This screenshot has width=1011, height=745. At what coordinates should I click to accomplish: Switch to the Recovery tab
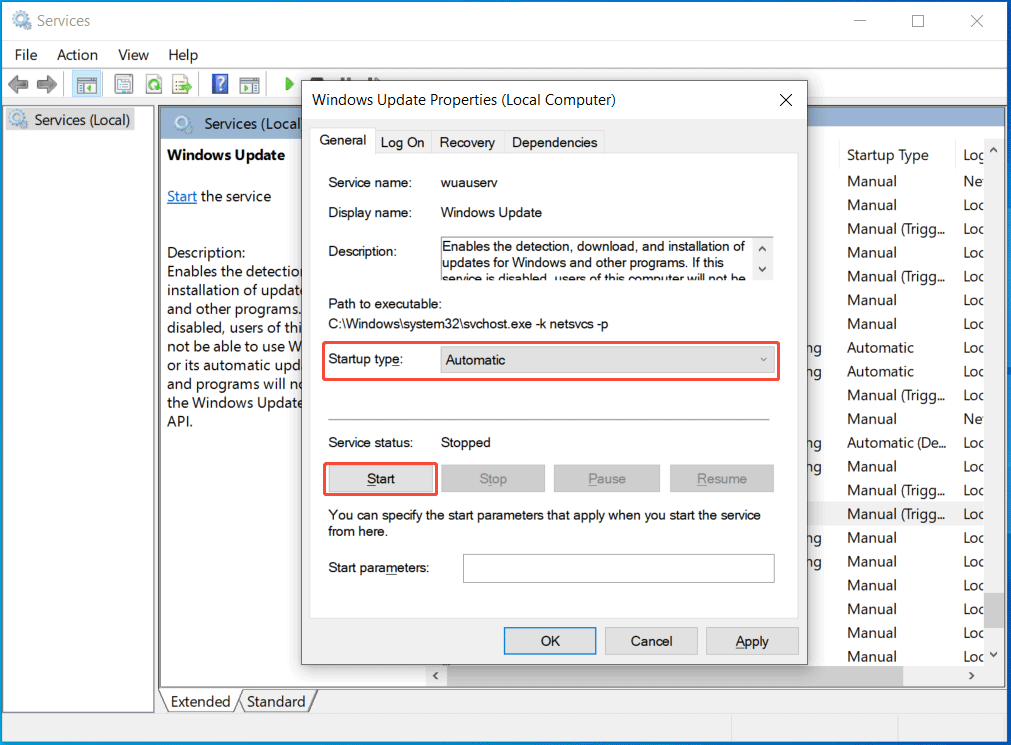pos(466,142)
